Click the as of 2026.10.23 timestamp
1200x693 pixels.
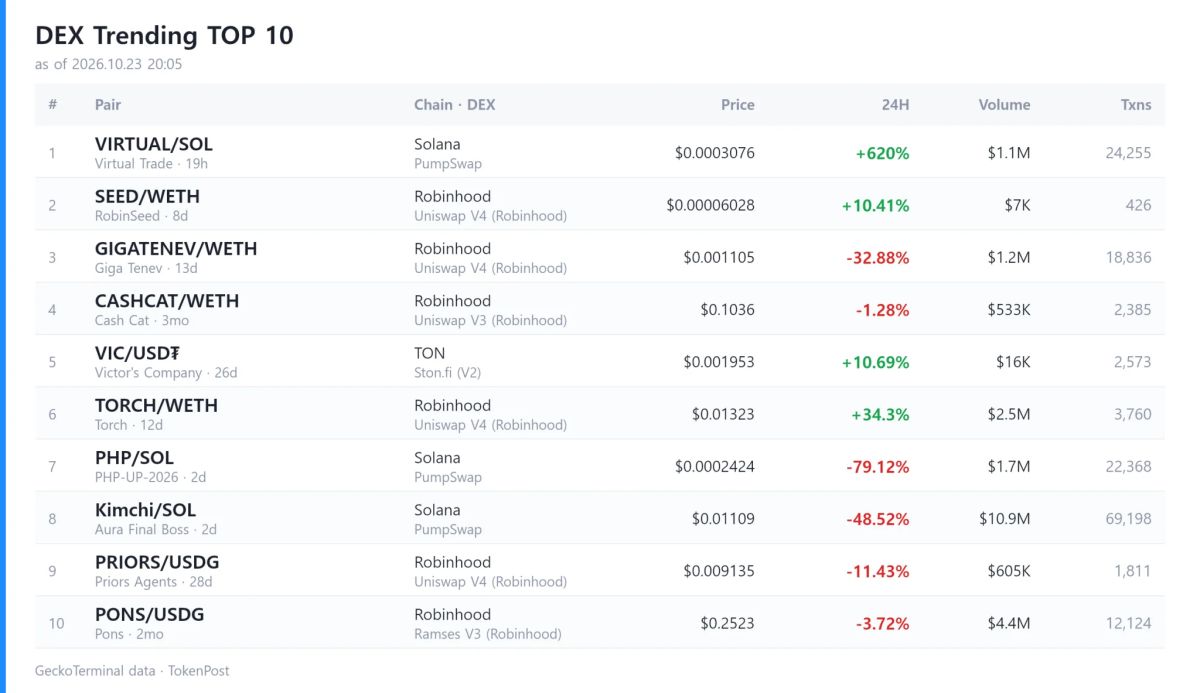click(108, 64)
